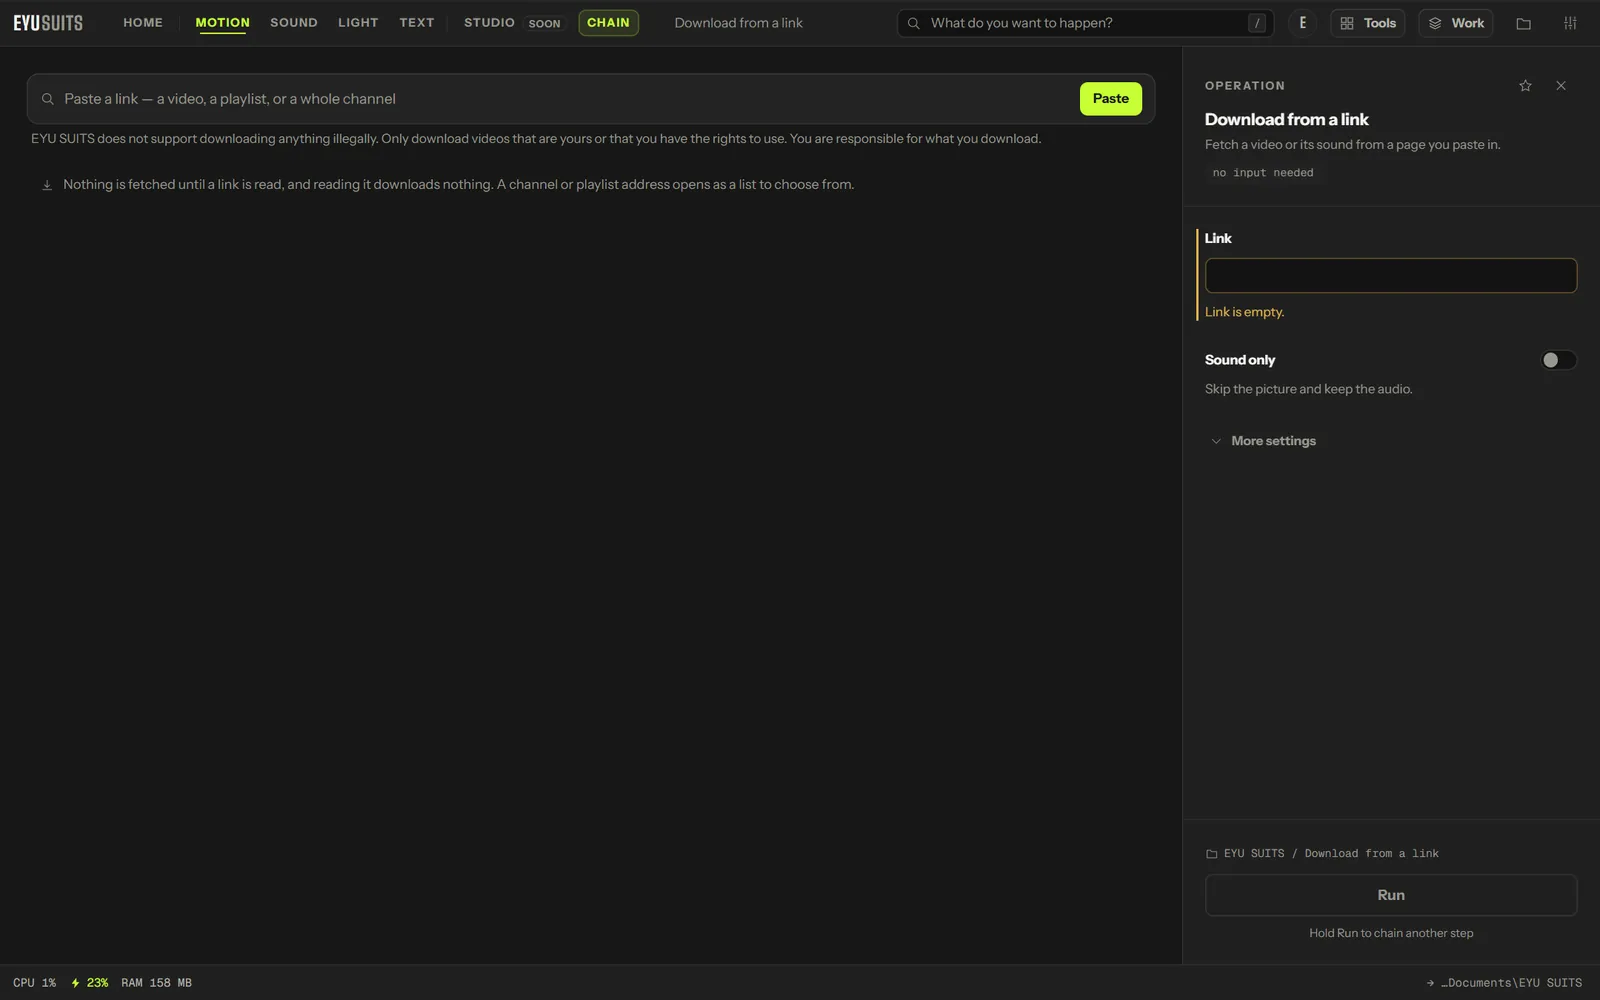Open the CHAIN button
The image size is (1600, 1000).
(x=608, y=22)
